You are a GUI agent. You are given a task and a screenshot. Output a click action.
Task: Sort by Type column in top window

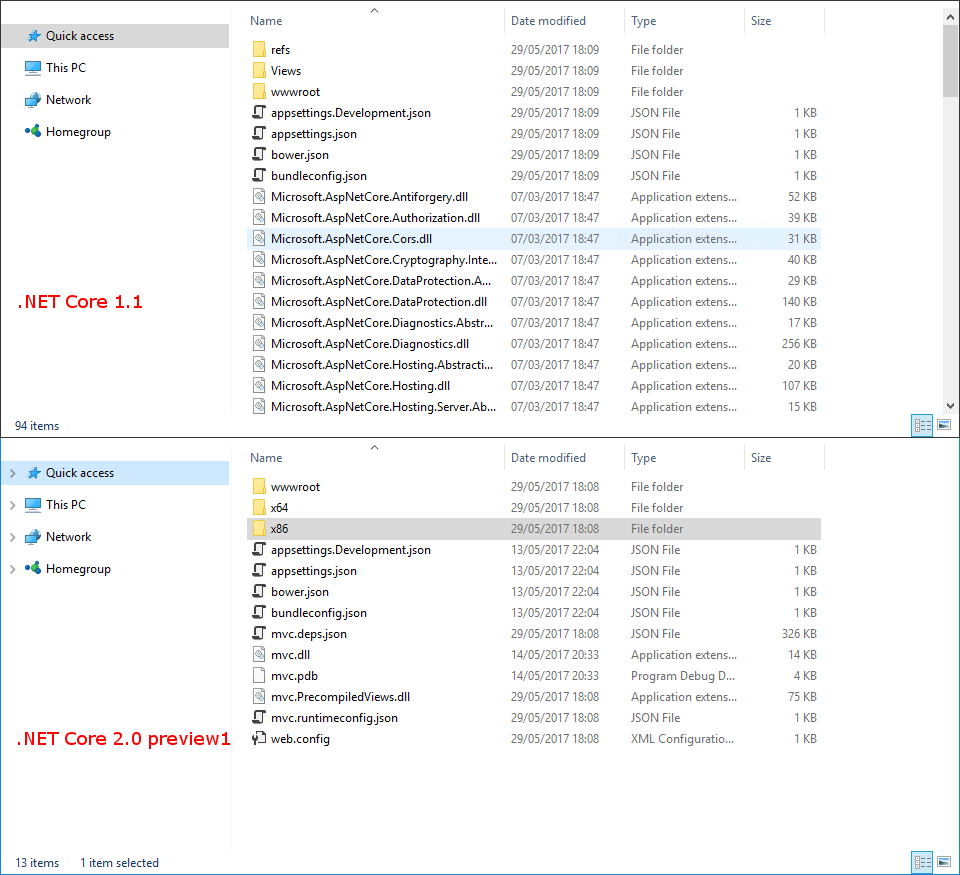[x=643, y=21]
